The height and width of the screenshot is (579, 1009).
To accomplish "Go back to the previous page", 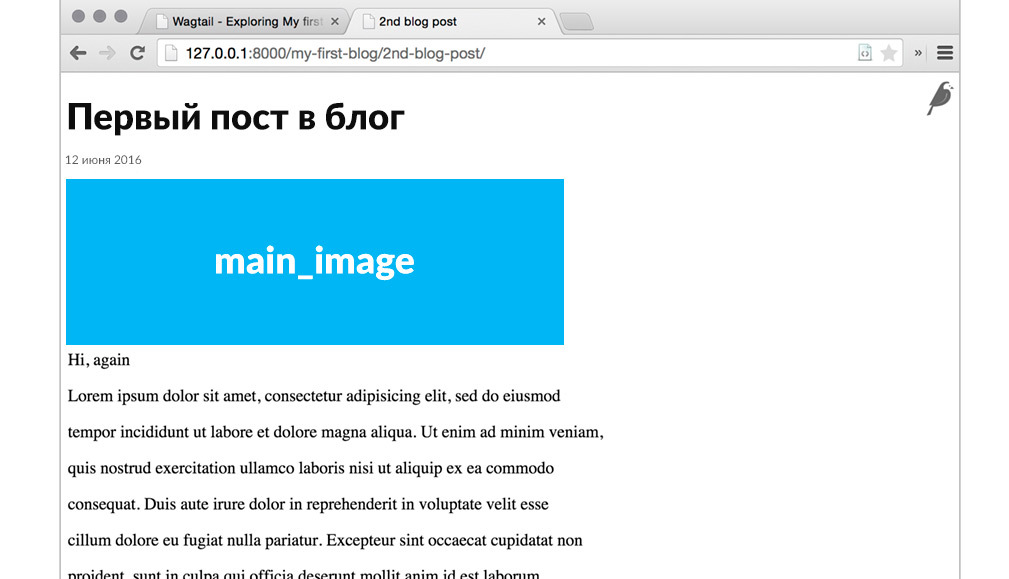I will (78, 53).
